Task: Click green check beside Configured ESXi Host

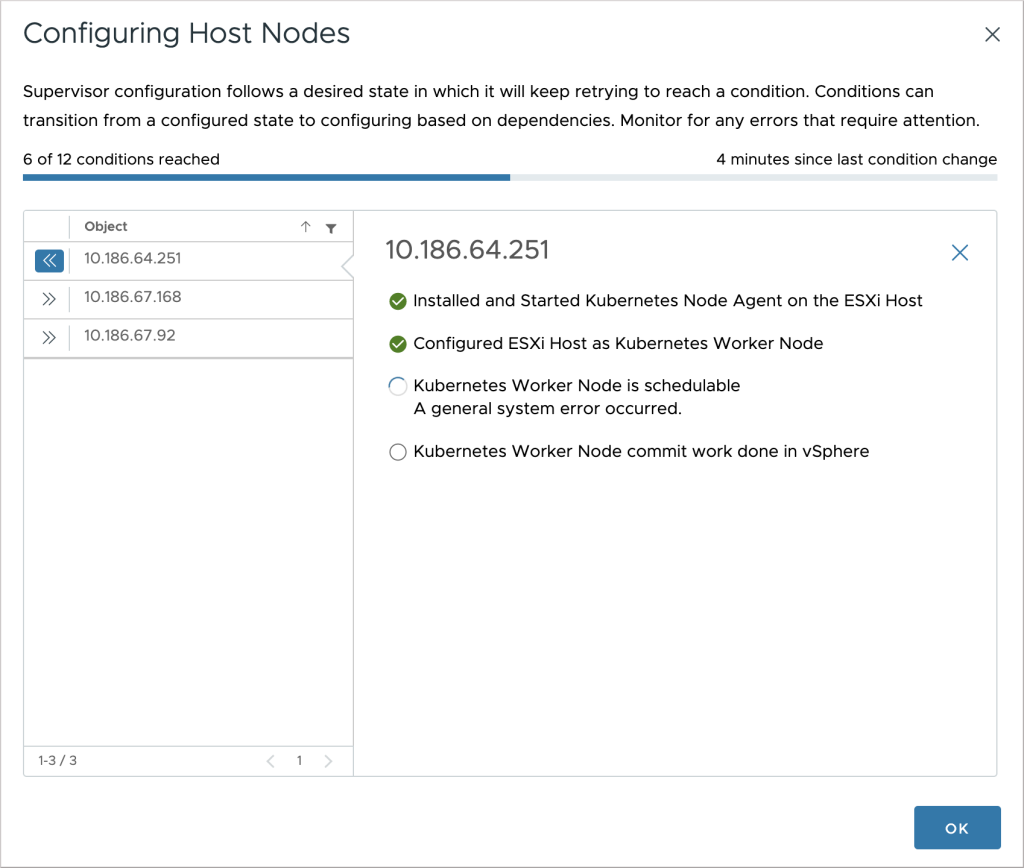Action: [x=398, y=343]
